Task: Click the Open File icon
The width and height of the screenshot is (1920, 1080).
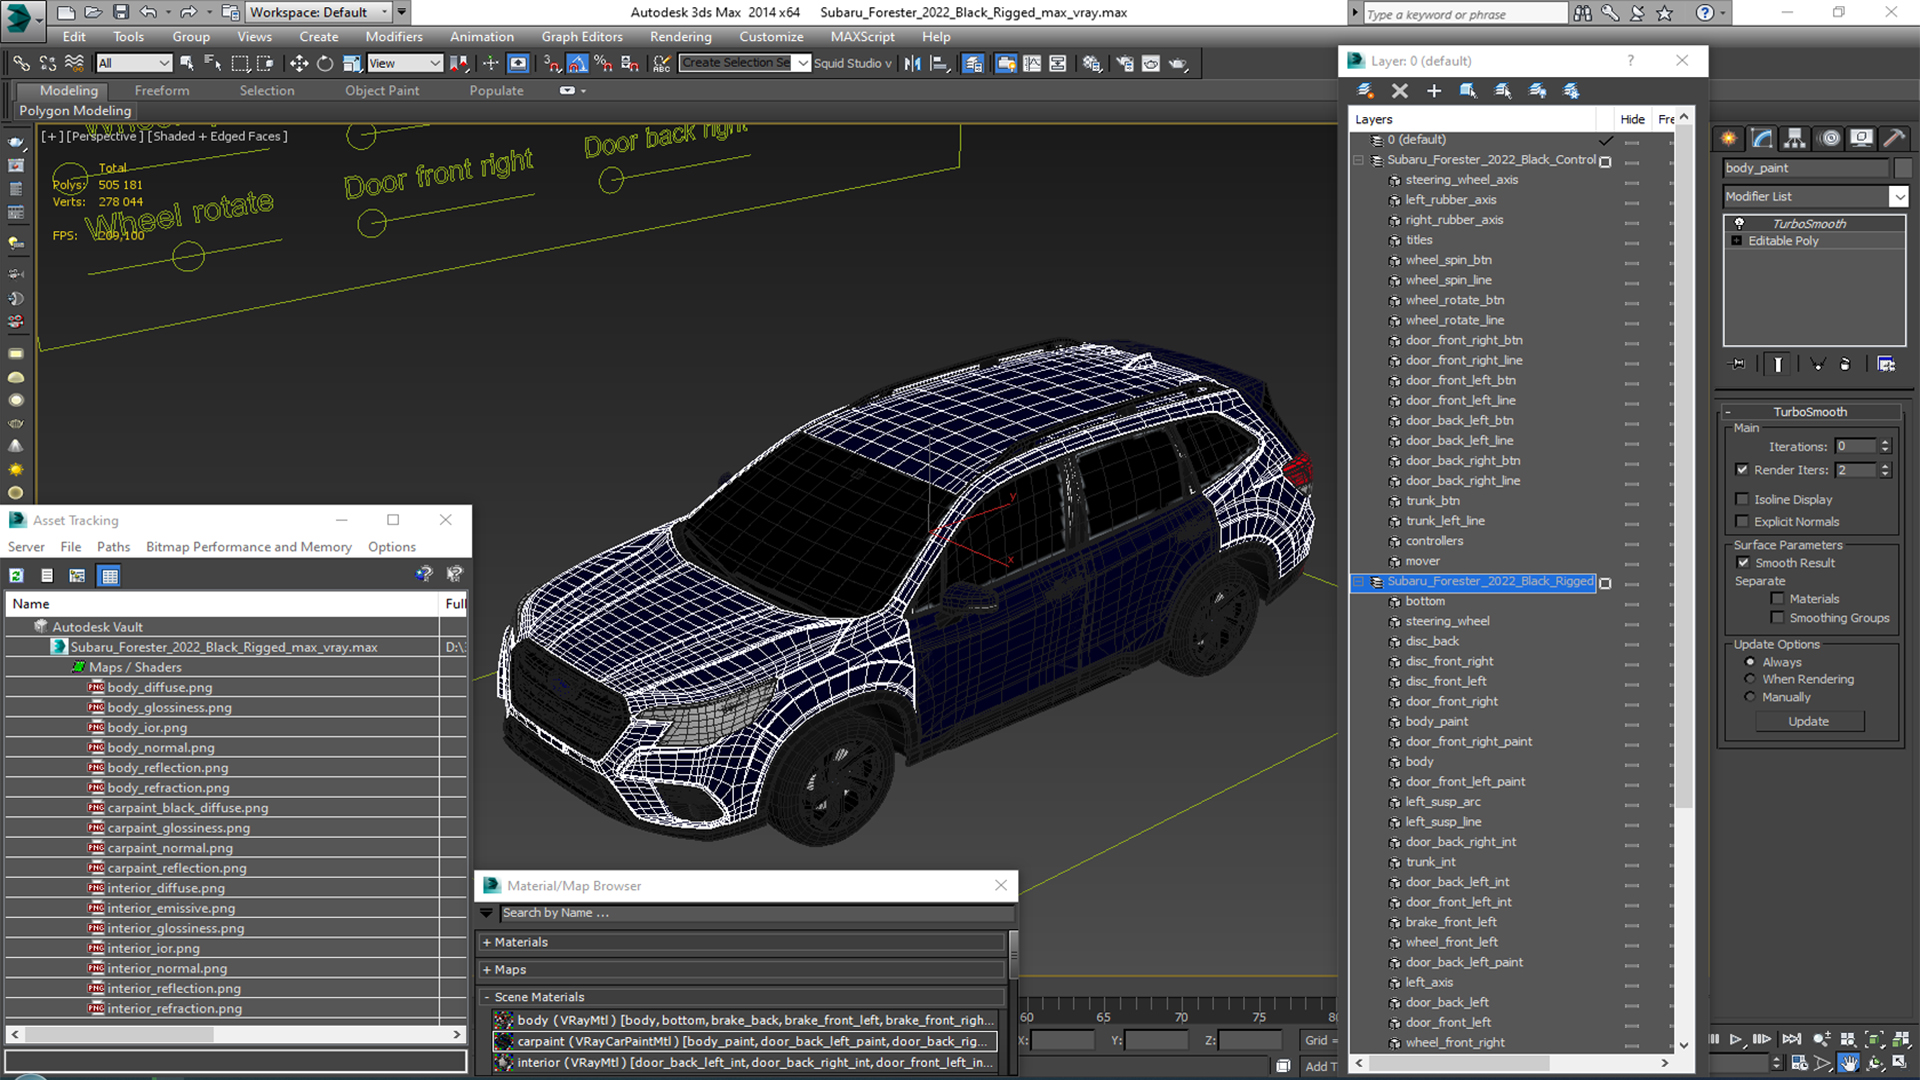Action: [x=93, y=12]
